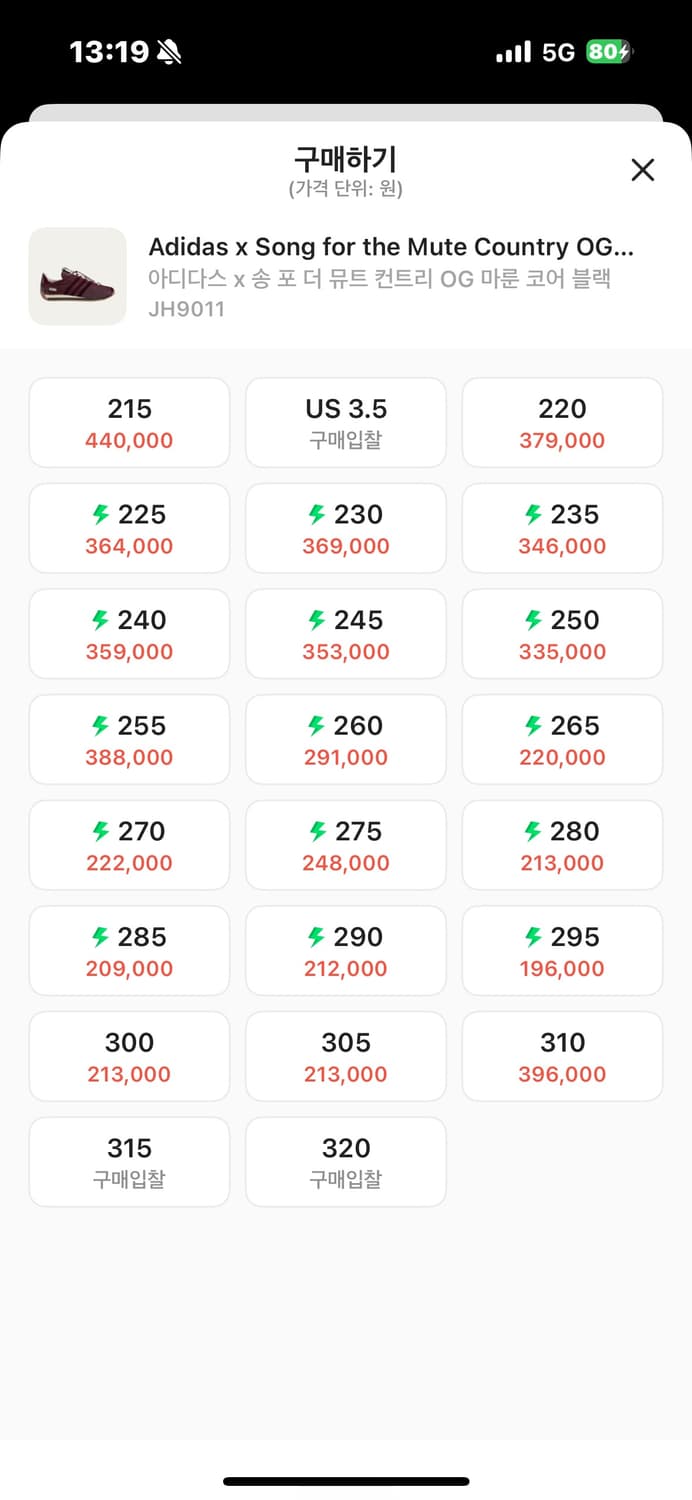Select size 220 for 379,000 won
Image resolution: width=692 pixels, height=1500 pixels.
tap(562, 423)
